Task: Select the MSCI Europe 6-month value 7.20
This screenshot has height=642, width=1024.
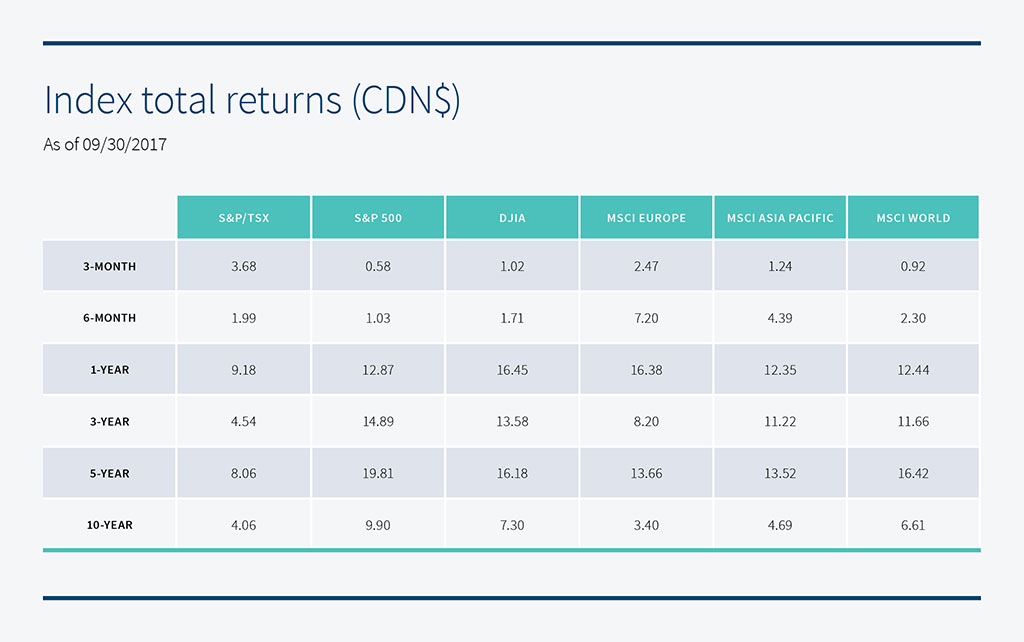Action: [646, 318]
